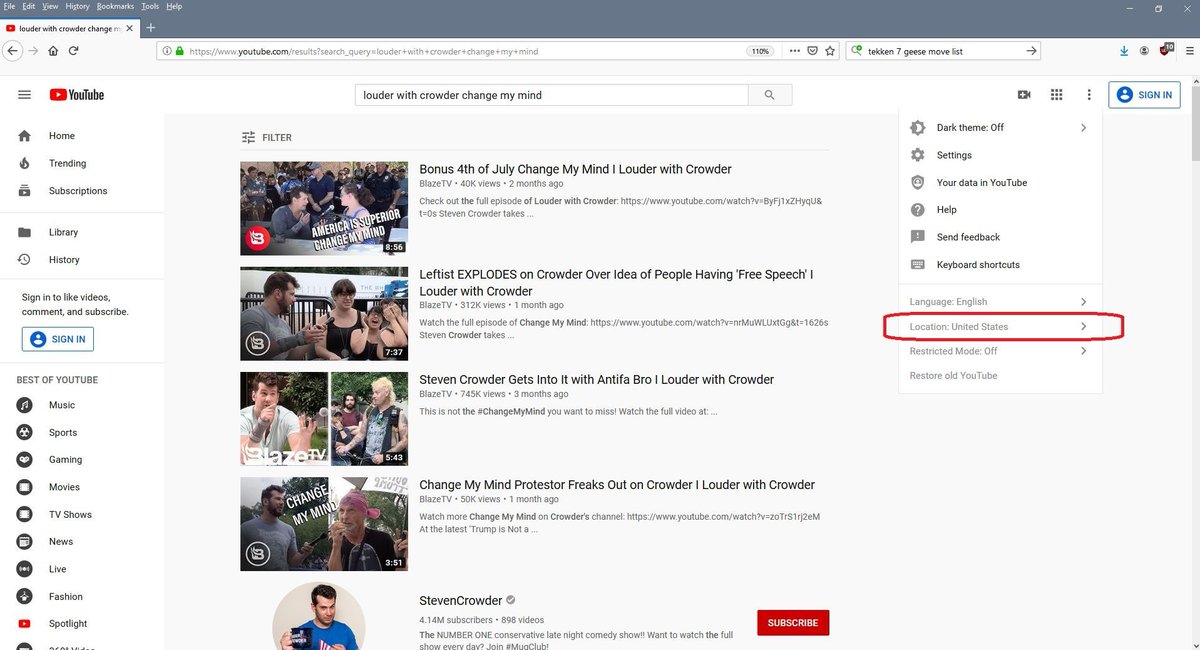Click the 5:43 BlazeTV video thumbnail
This screenshot has width=1200, height=650.
click(x=324, y=419)
